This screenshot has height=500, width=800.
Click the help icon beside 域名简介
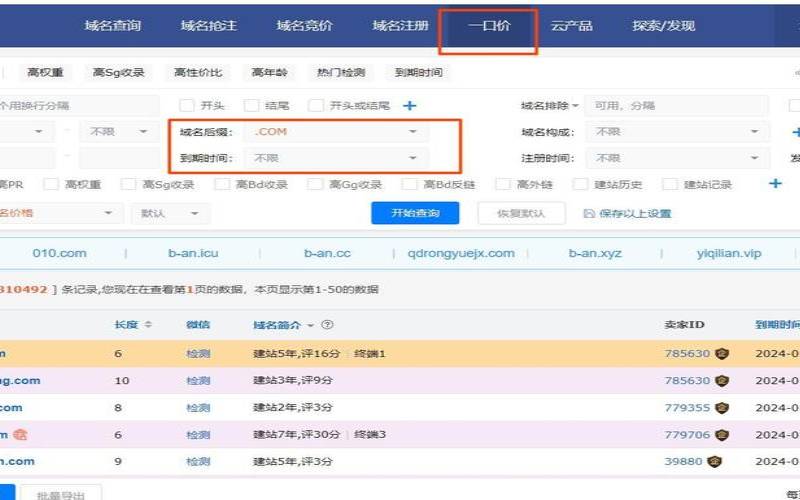point(328,324)
